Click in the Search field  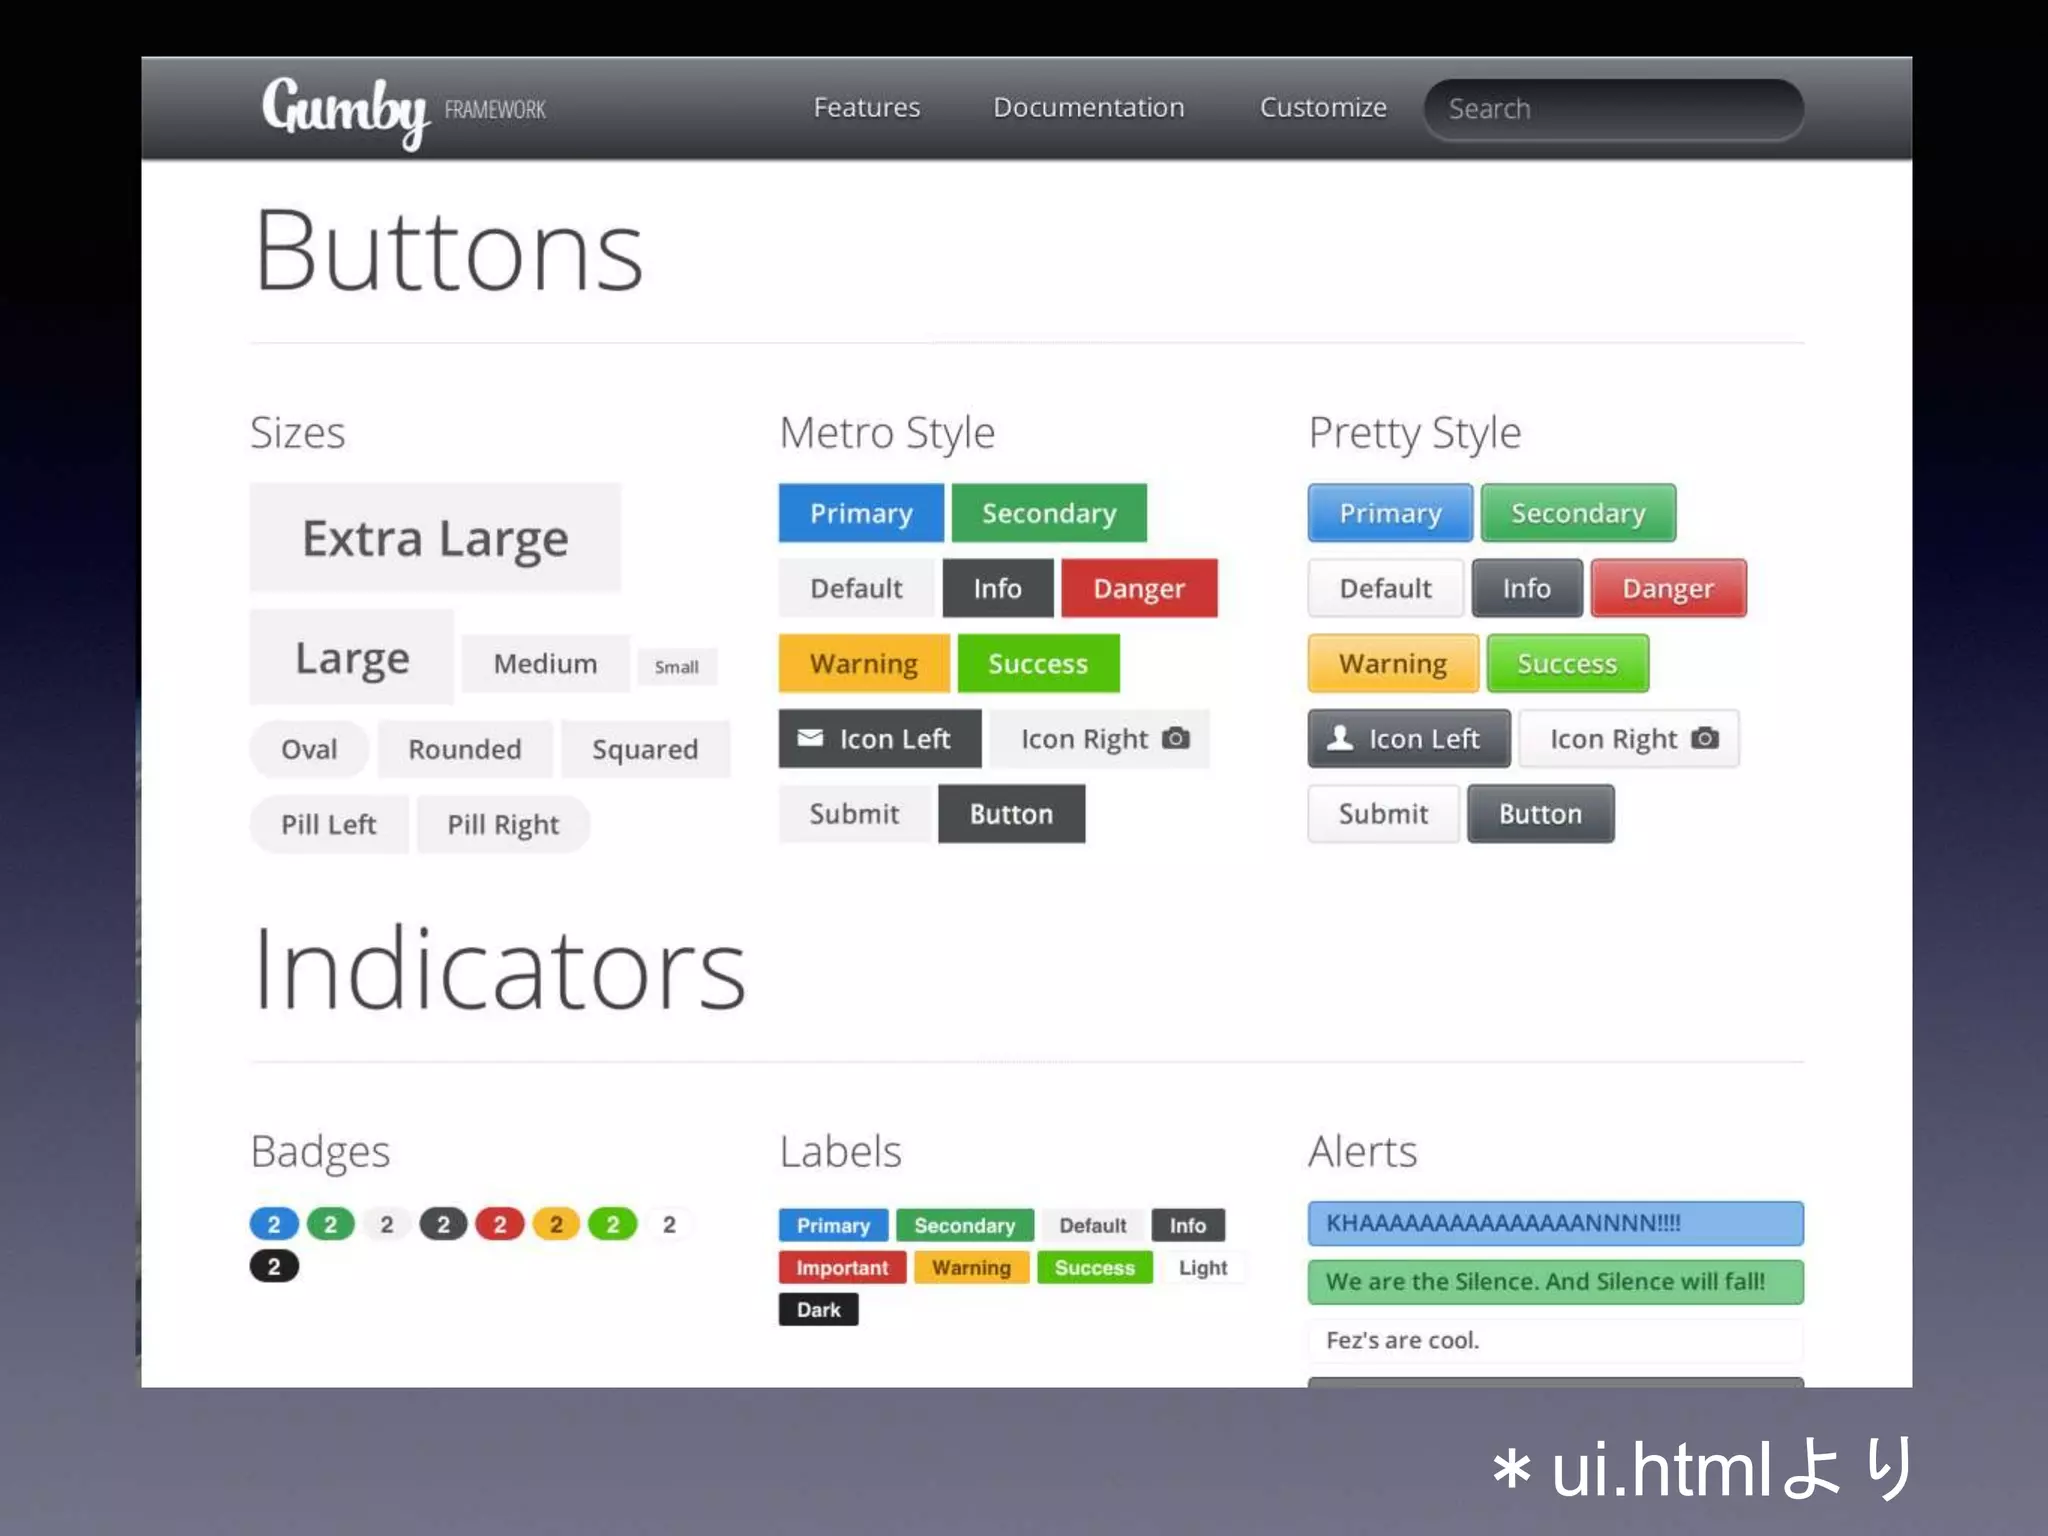point(1612,109)
